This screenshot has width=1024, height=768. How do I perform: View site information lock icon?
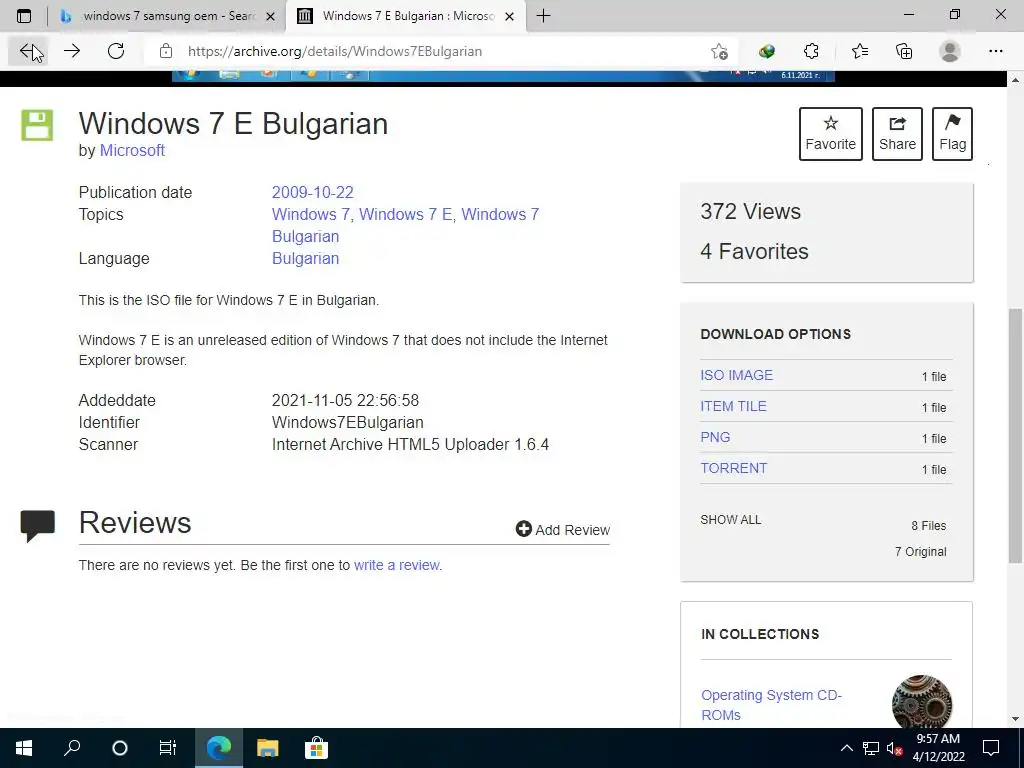pyautogui.click(x=166, y=51)
